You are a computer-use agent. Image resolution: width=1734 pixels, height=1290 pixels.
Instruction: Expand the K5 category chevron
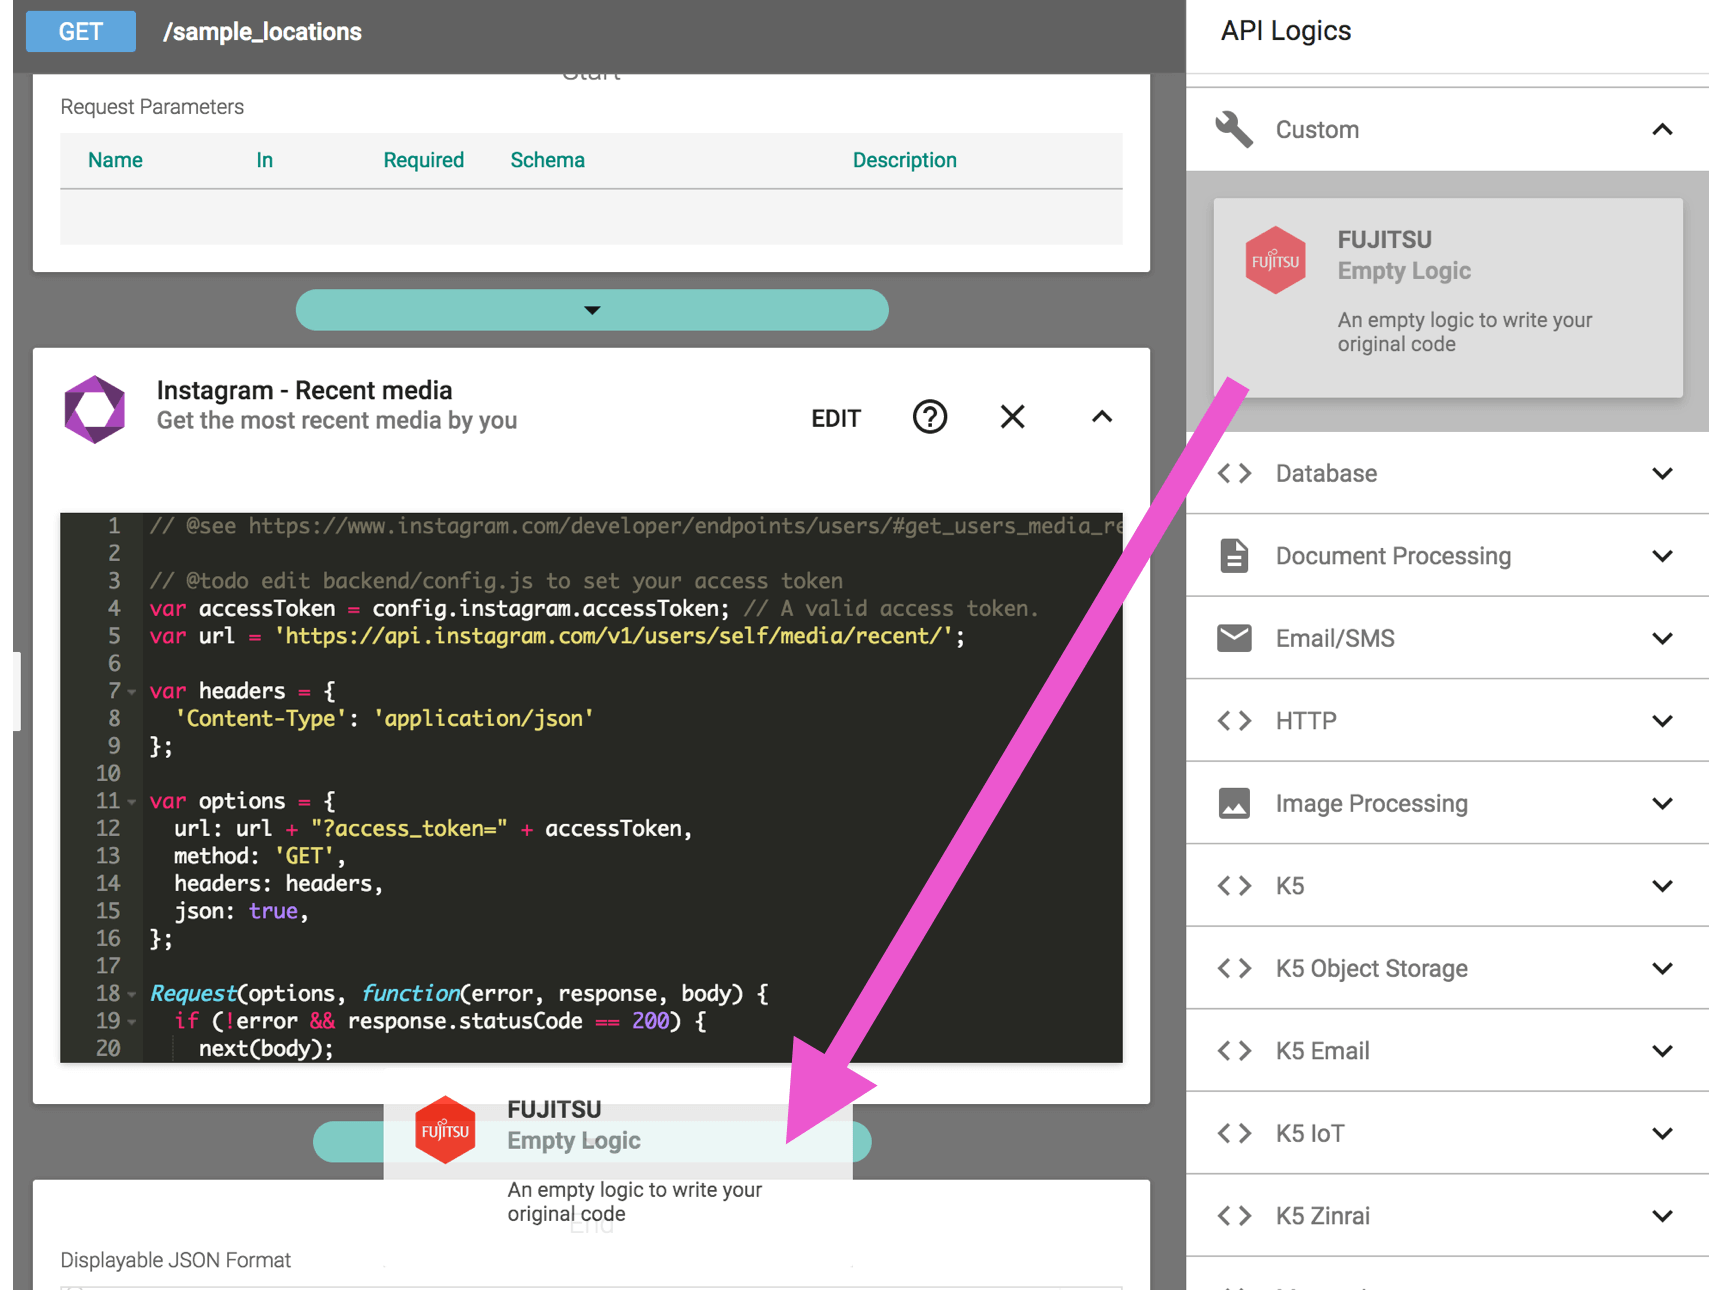(x=1662, y=886)
